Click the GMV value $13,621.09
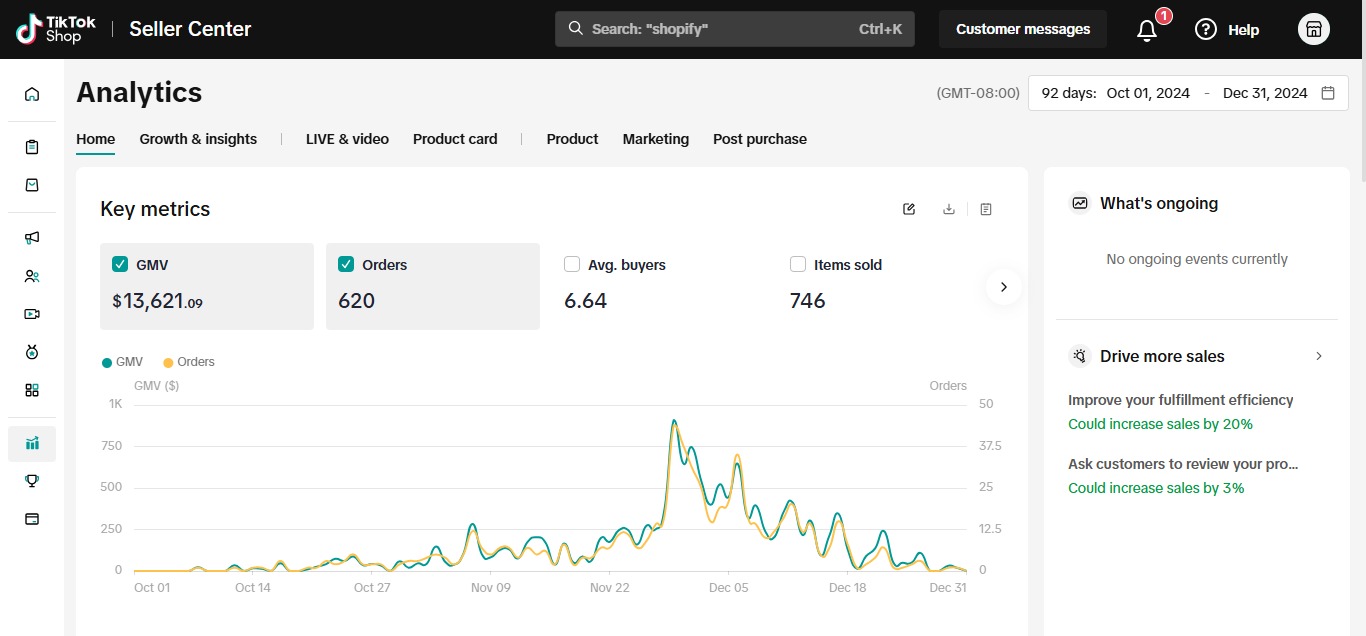Screen dimensions: 1366x636 pyautogui.click(x=158, y=301)
